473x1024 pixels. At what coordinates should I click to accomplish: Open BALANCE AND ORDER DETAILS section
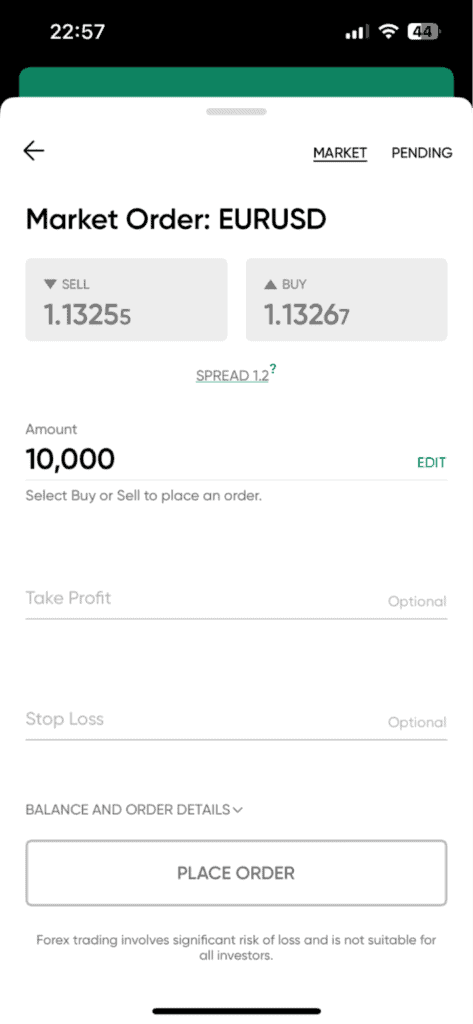click(x=134, y=810)
